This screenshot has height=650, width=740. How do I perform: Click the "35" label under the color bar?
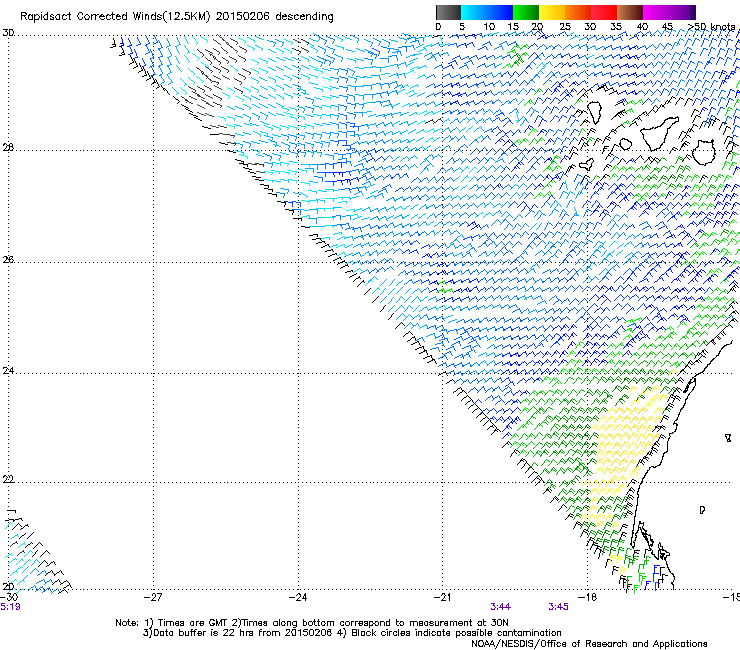click(616, 27)
